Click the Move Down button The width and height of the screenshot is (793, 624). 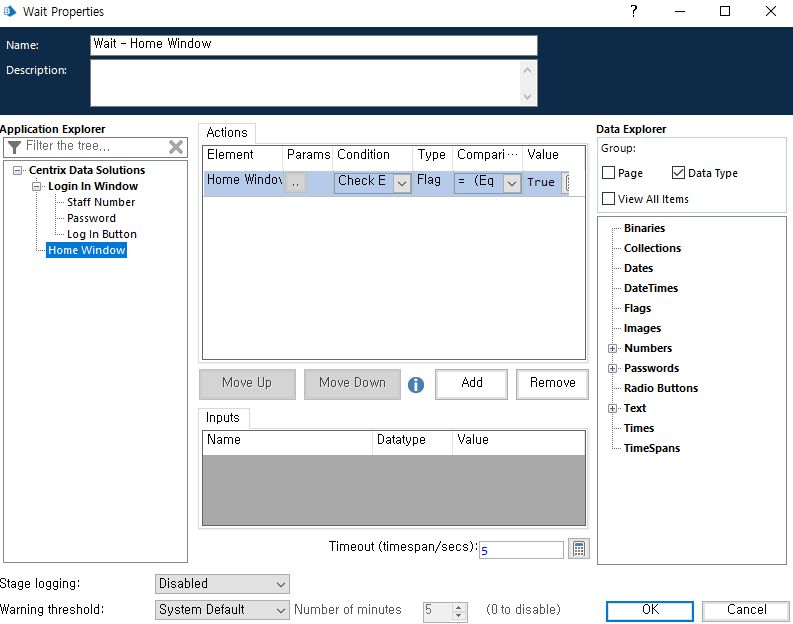click(352, 384)
